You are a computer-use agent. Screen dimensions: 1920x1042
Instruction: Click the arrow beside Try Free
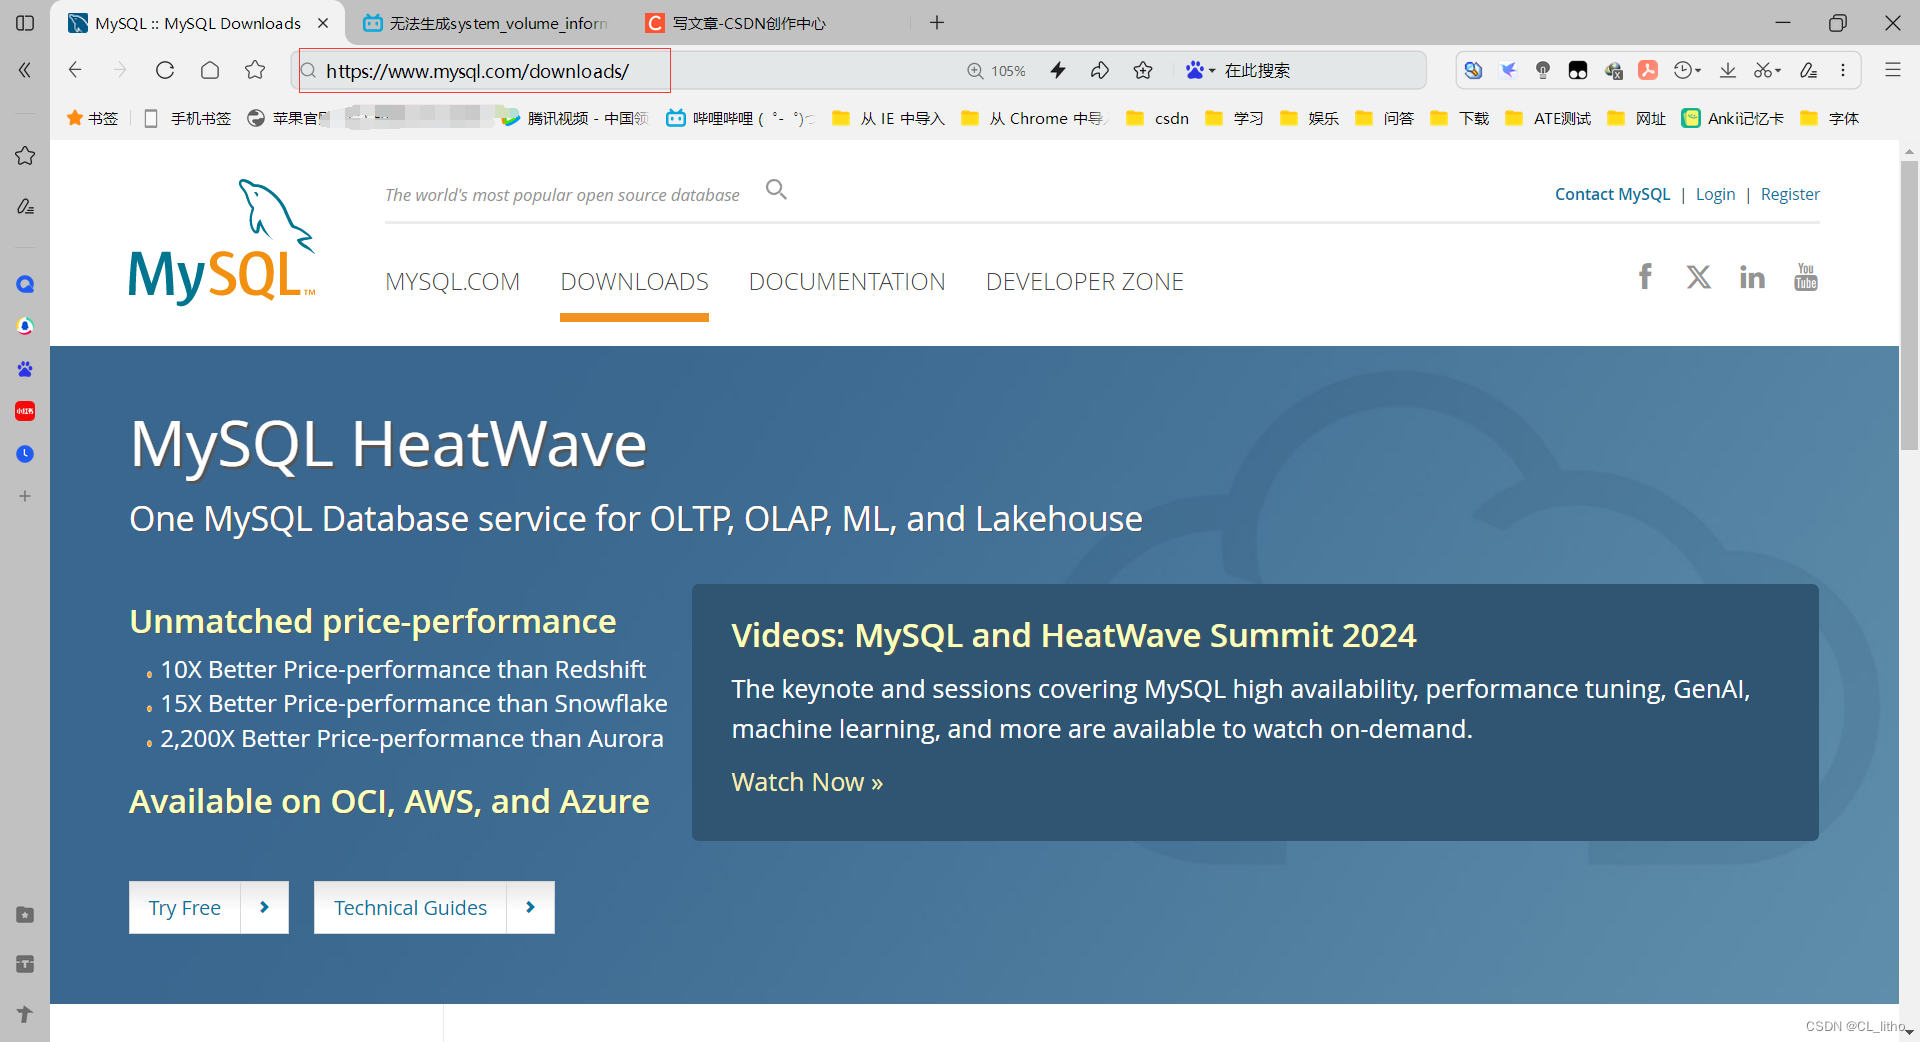pos(265,907)
